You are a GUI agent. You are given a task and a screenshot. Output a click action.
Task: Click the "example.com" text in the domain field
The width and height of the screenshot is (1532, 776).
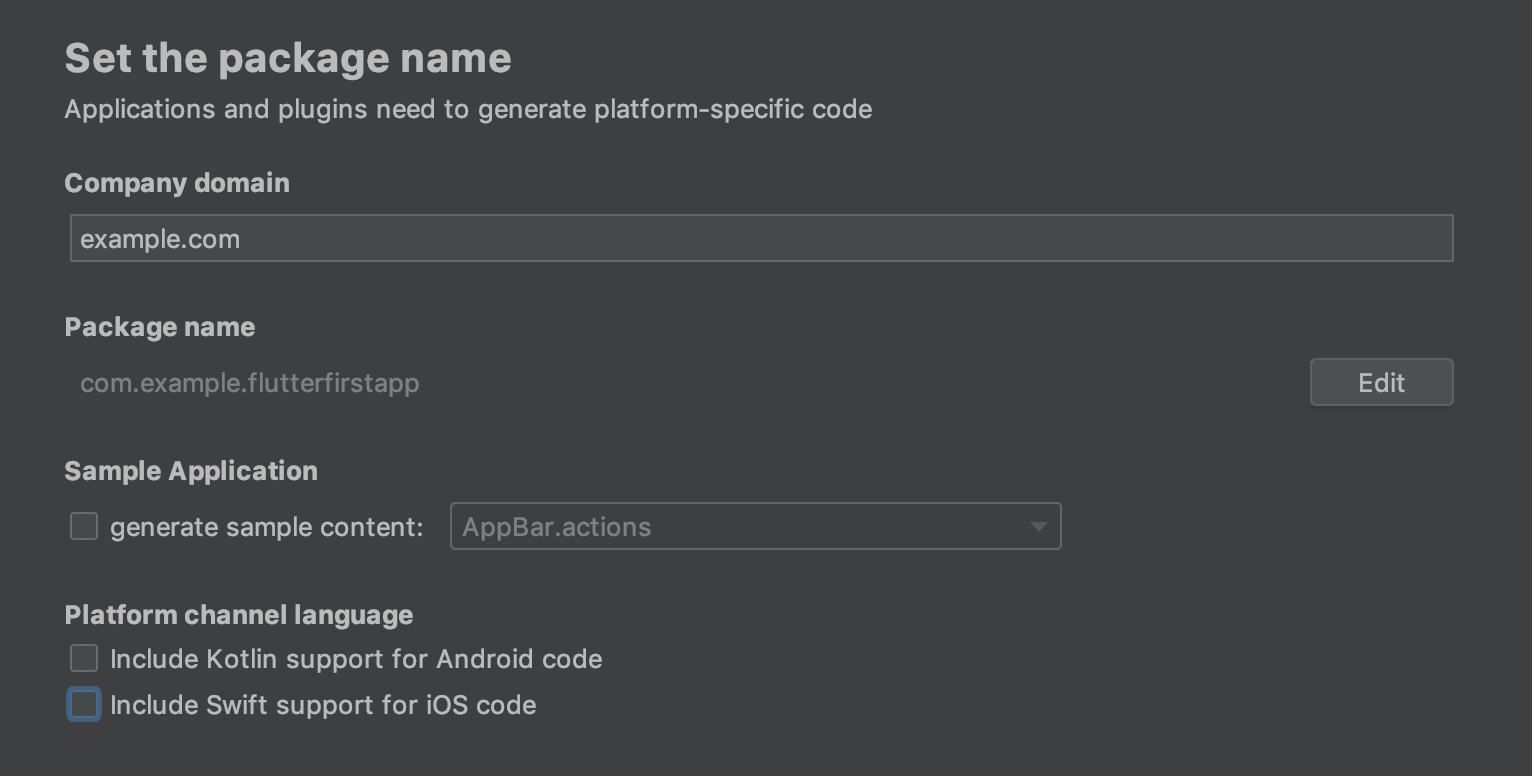(x=160, y=240)
